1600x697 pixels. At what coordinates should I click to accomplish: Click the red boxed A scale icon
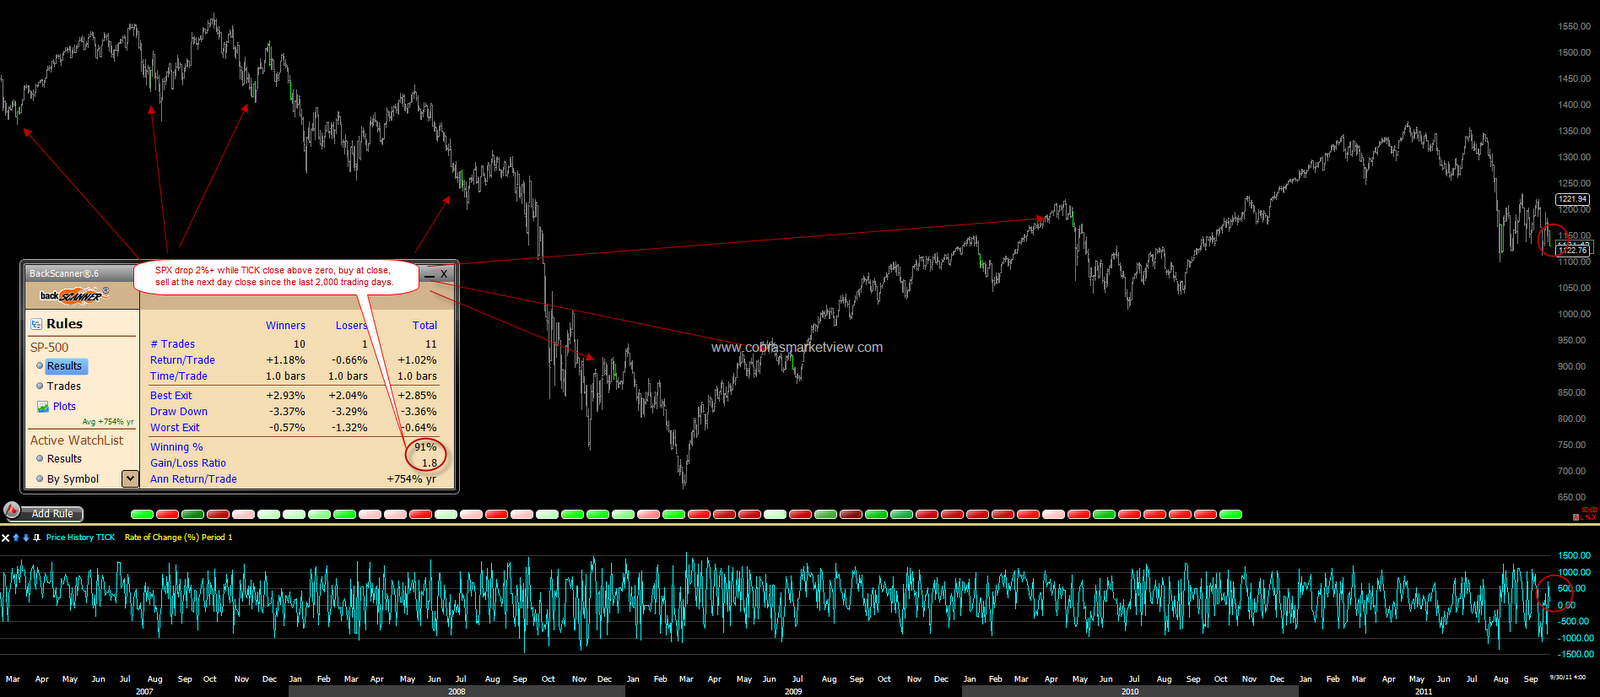pyautogui.click(x=1576, y=517)
